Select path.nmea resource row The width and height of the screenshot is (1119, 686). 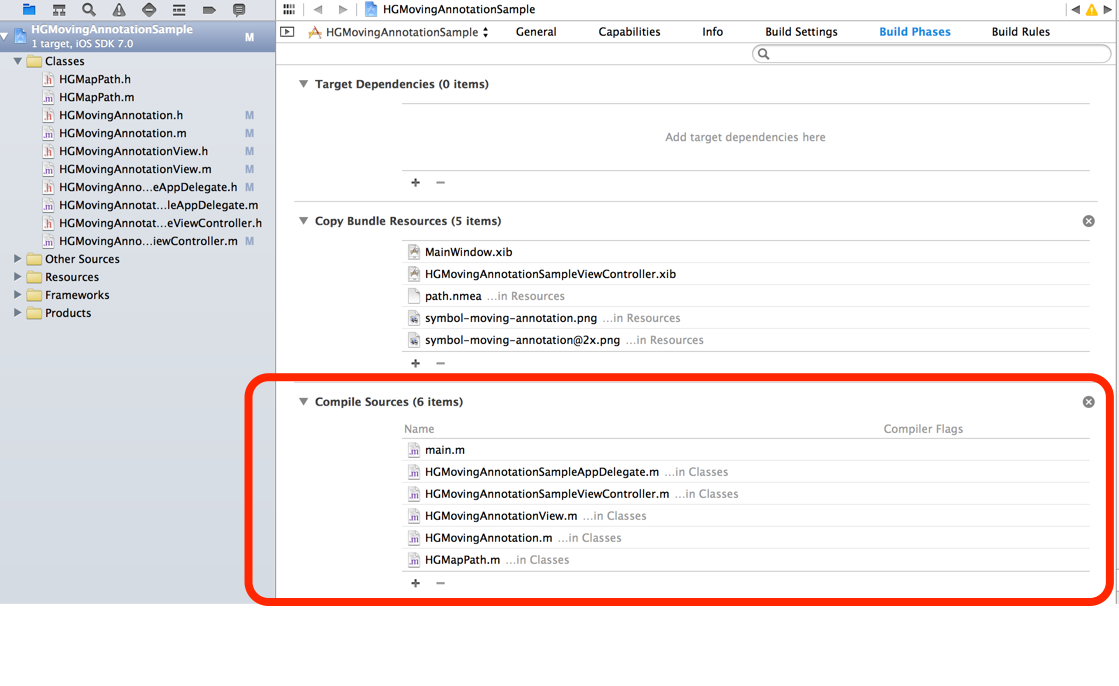pos(746,296)
